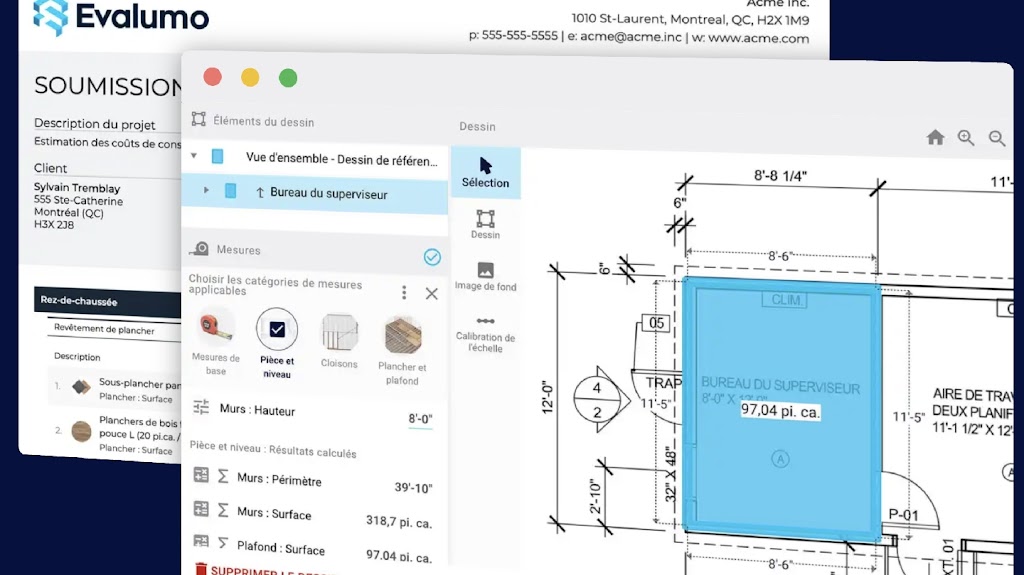Click the 39'-10" perimeter value
The height and width of the screenshot is (575, 1024).
pos(413,487)
